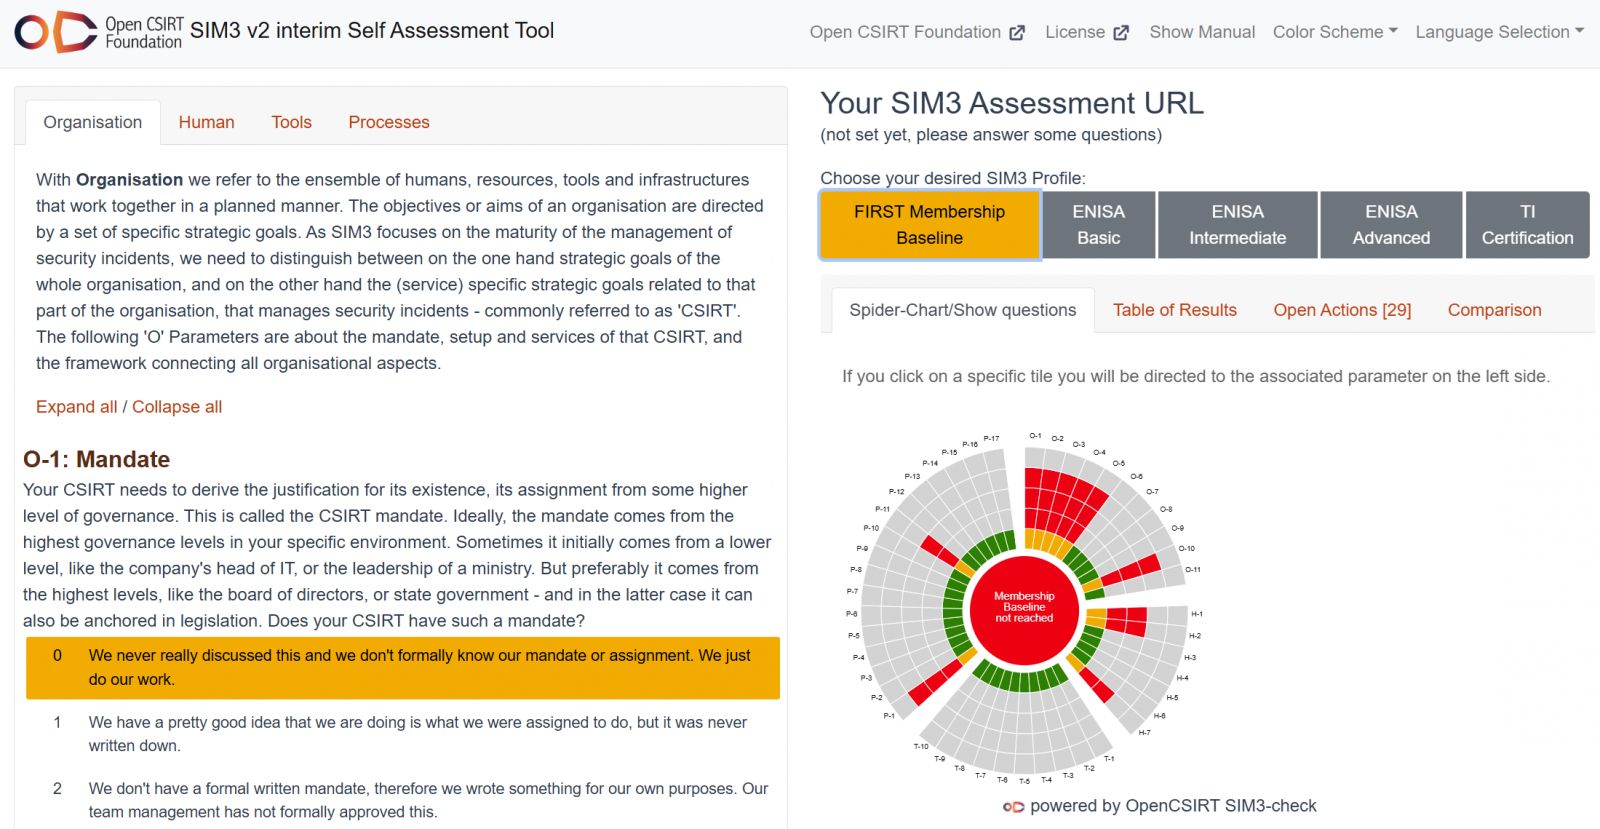The height and width of the screenshot is (829, 1600).
Task: Choose the ENISA Intermediate profile button
Action: click(1237, 225)
